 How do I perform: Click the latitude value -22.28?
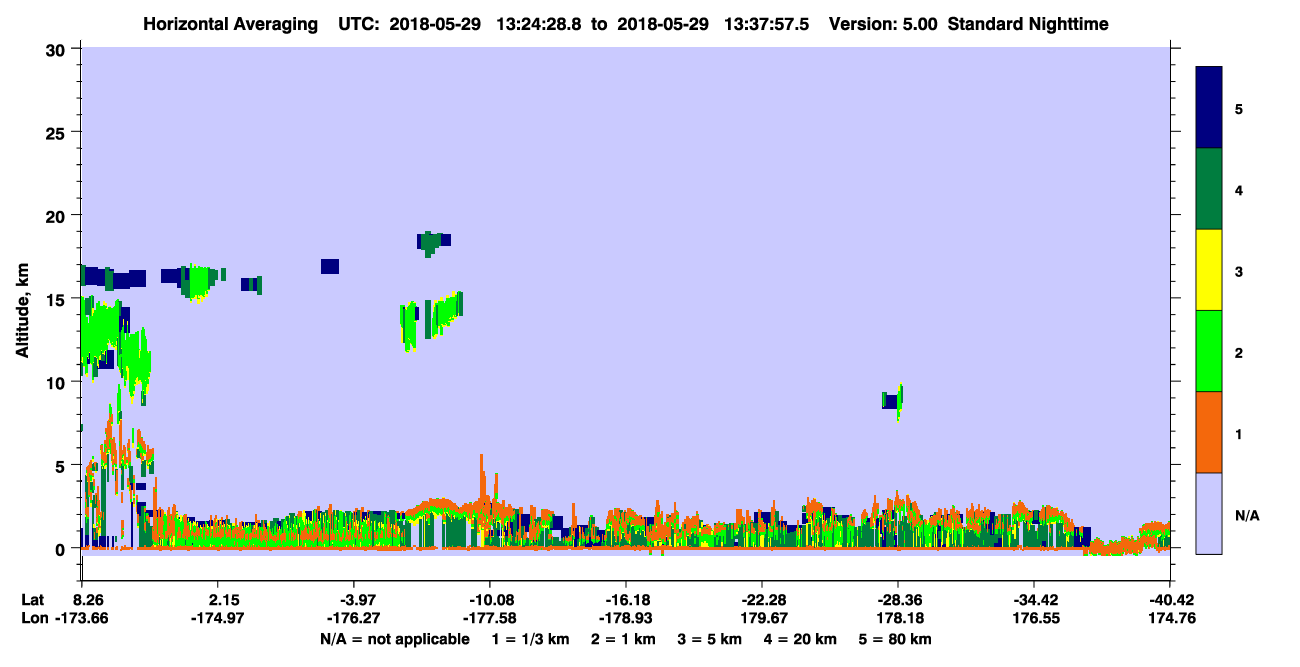point(761,600)
